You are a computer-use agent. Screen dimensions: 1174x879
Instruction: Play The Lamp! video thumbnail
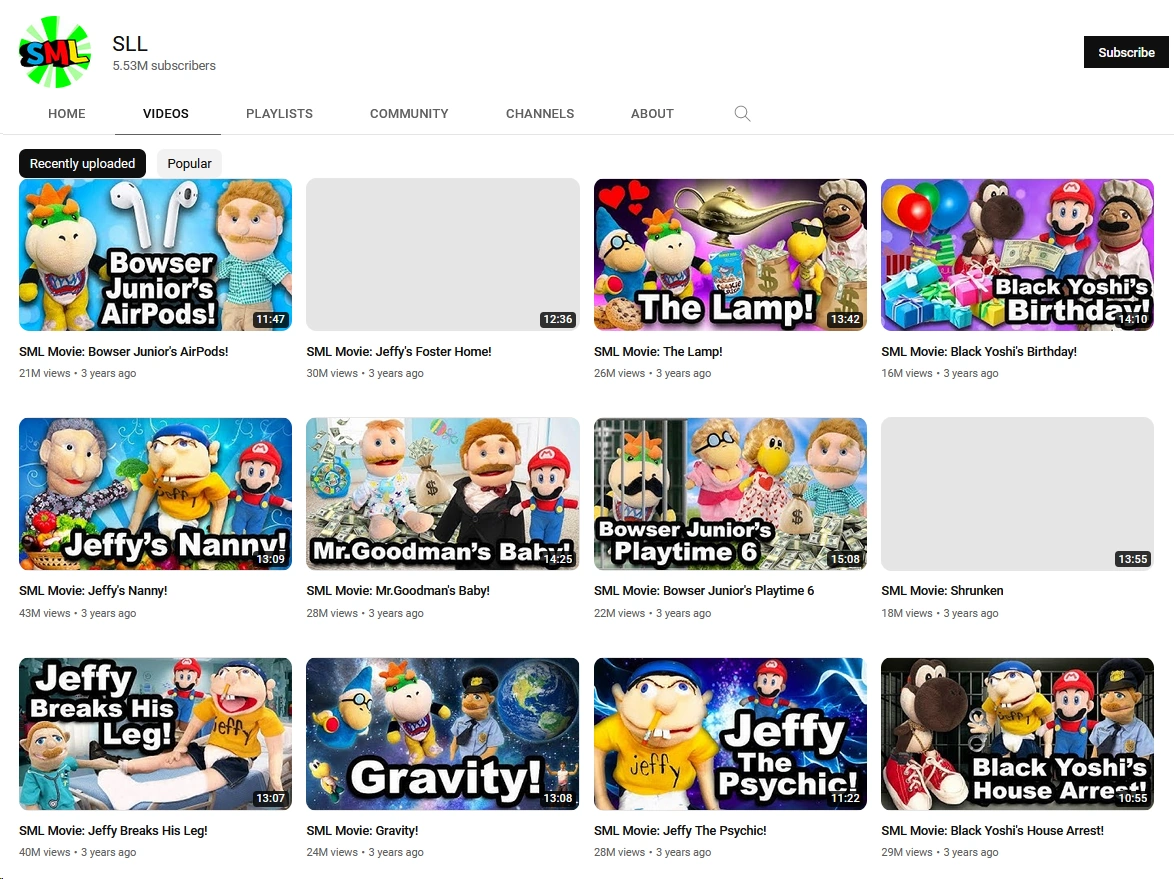(730, 255)
